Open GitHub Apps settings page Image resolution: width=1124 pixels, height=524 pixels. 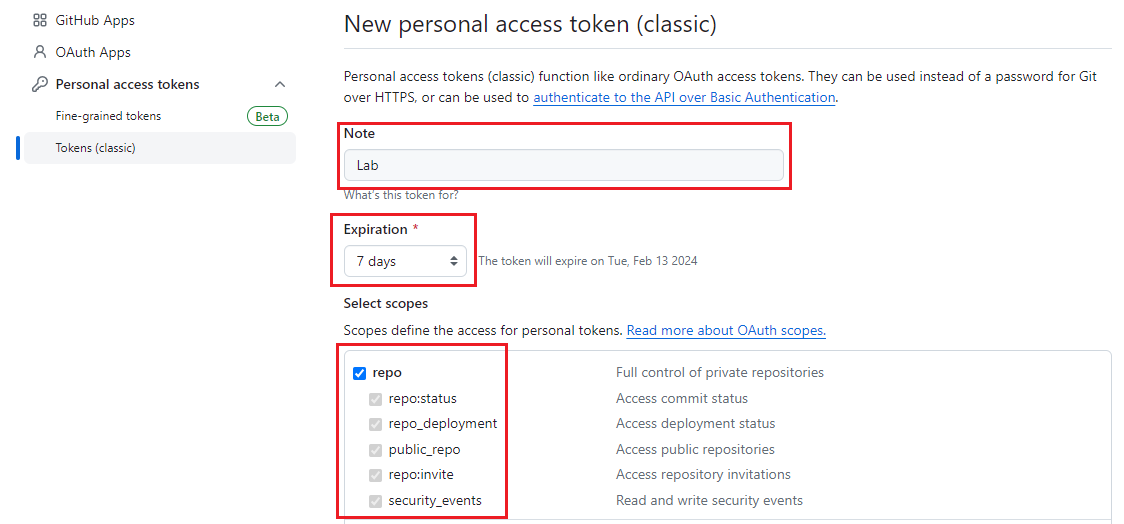[95, 20]
